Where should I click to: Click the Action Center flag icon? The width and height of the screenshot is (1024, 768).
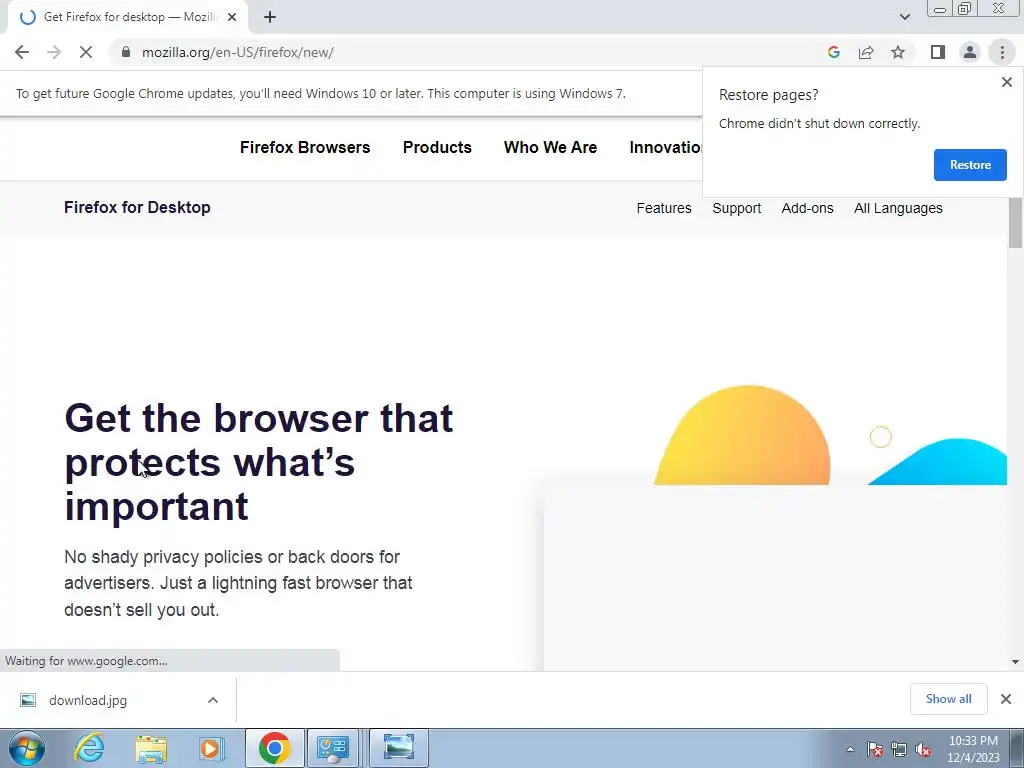click(x=874, y=749)
